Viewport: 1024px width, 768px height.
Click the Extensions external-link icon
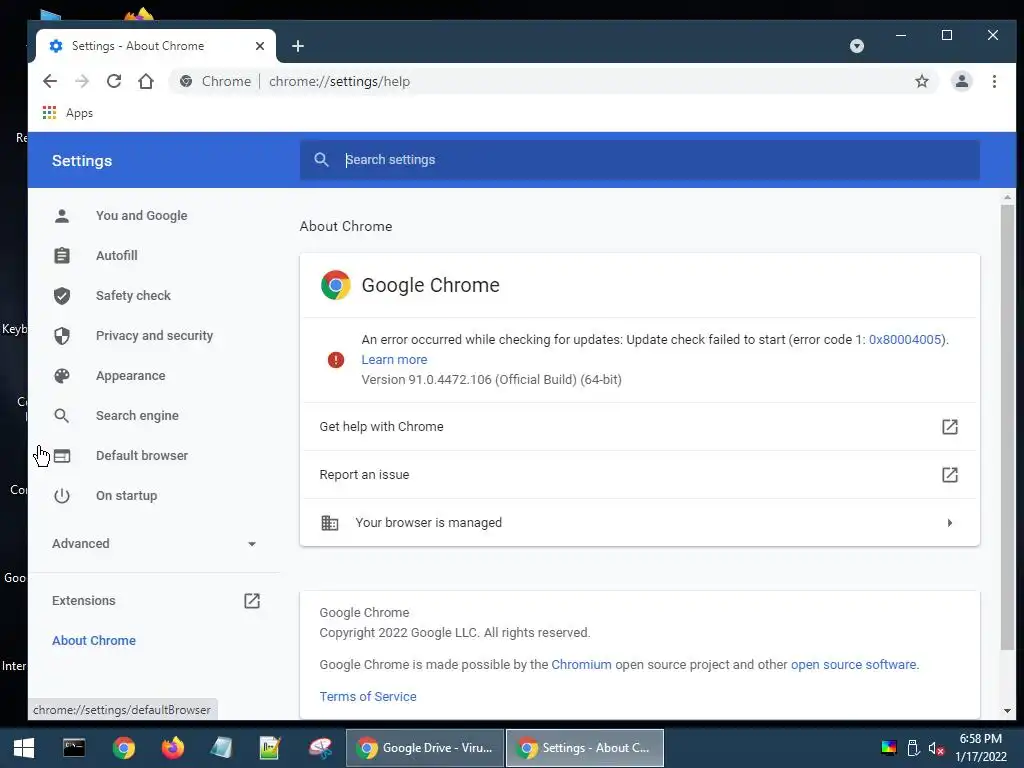click(x=252, y=600)
